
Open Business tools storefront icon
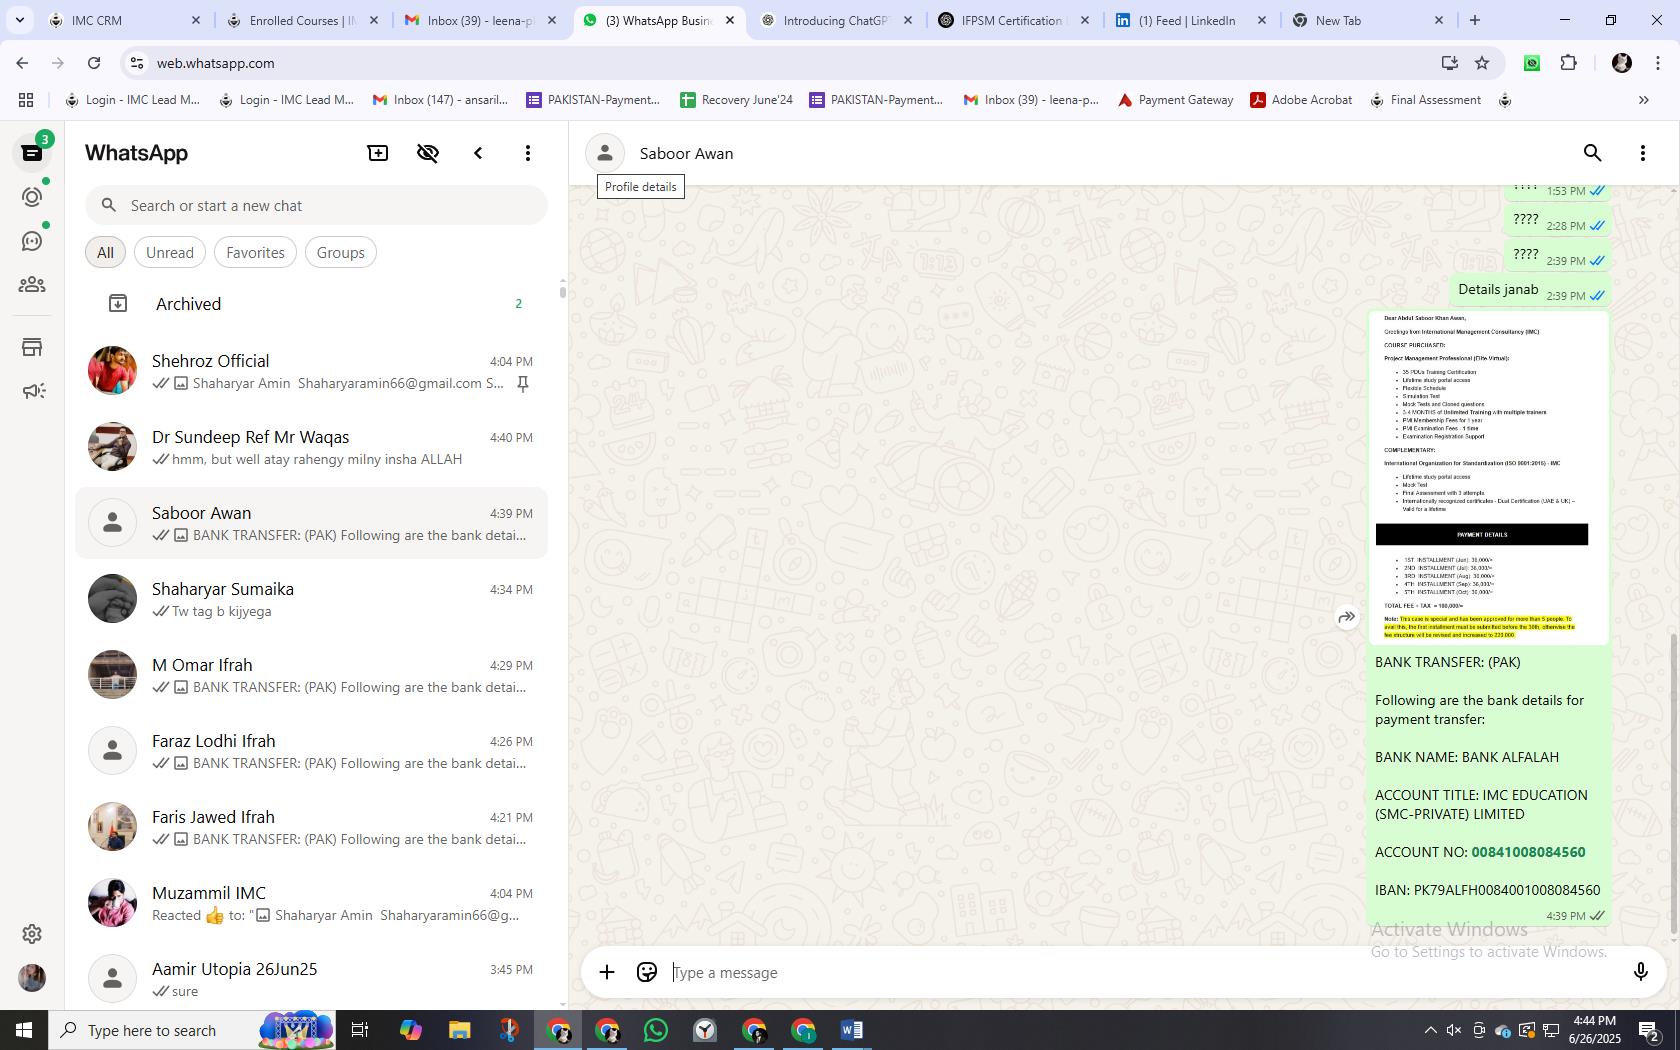(x=32, y=347)
